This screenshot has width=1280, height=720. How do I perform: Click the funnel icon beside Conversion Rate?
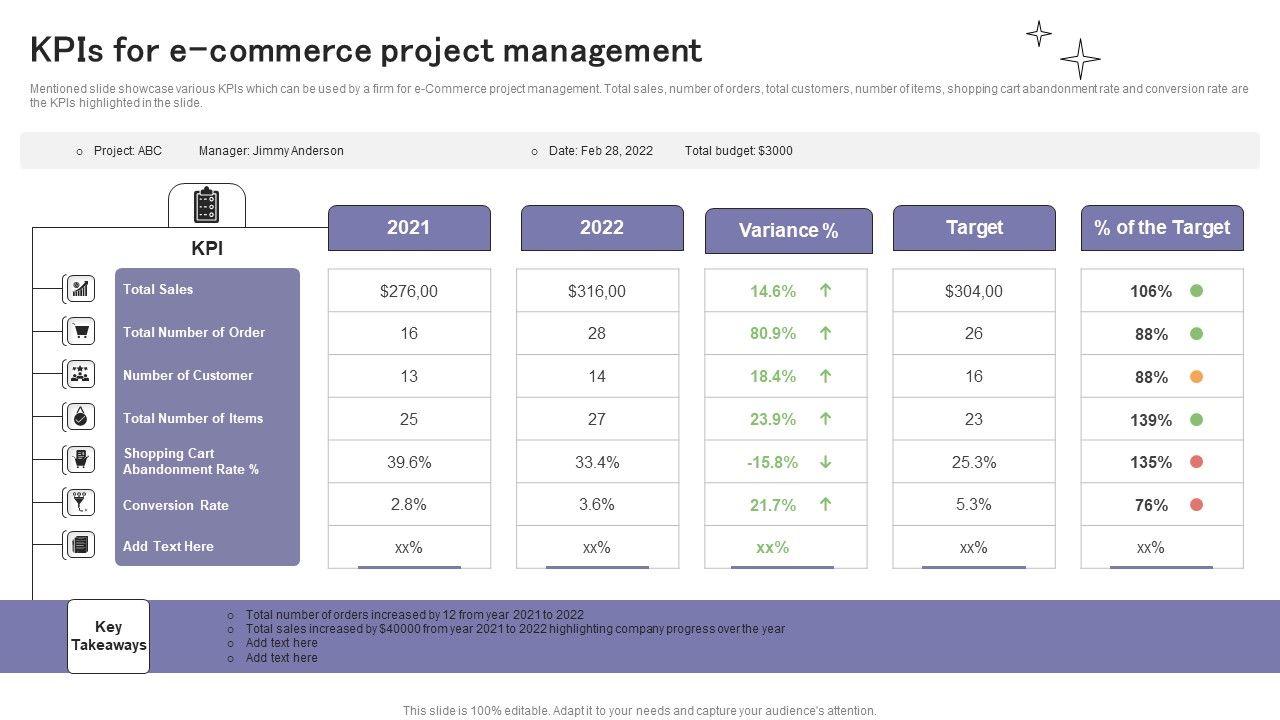click(x=80, y=503)
